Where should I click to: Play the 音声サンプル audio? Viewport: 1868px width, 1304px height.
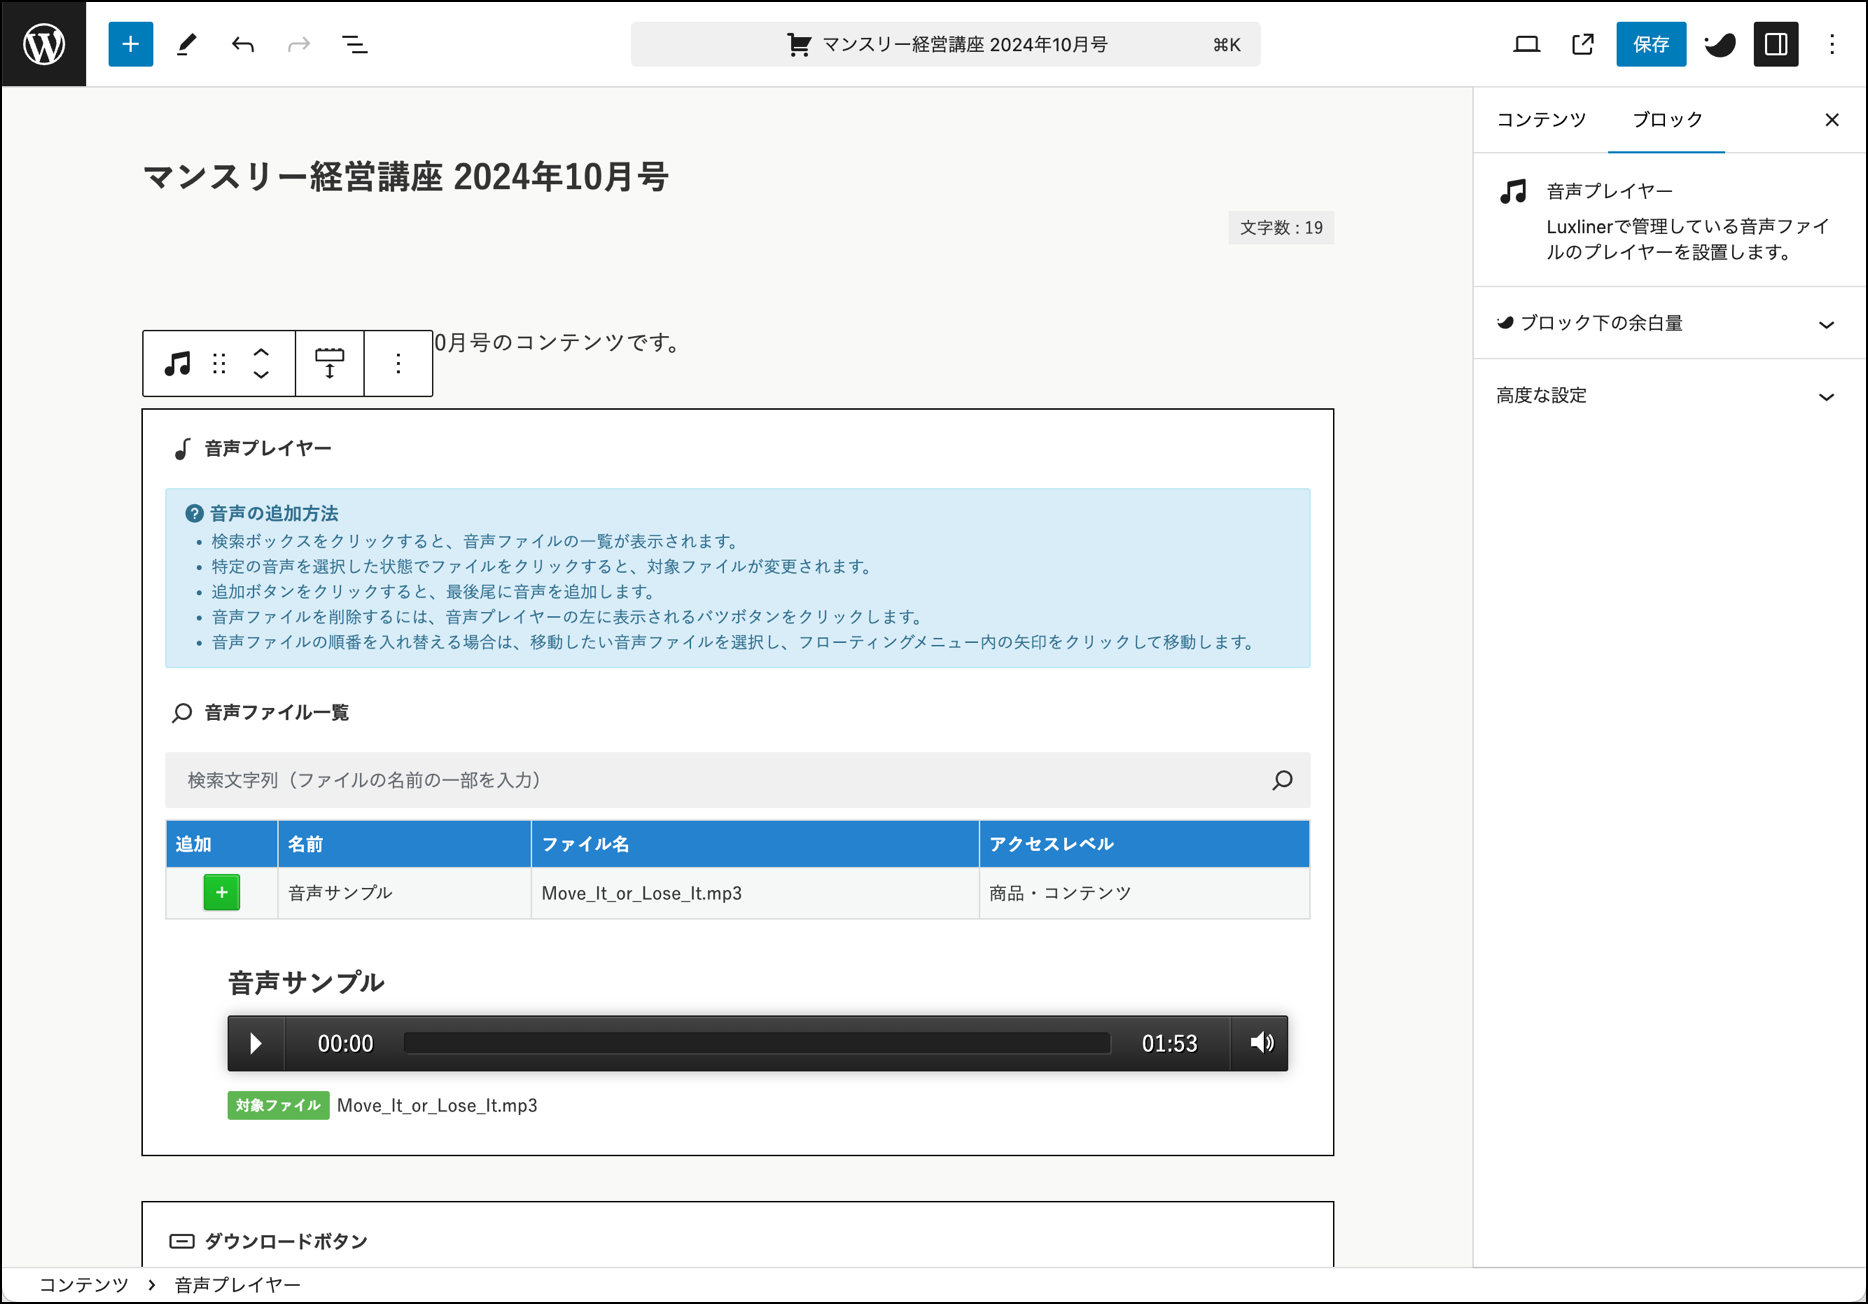256,1043
